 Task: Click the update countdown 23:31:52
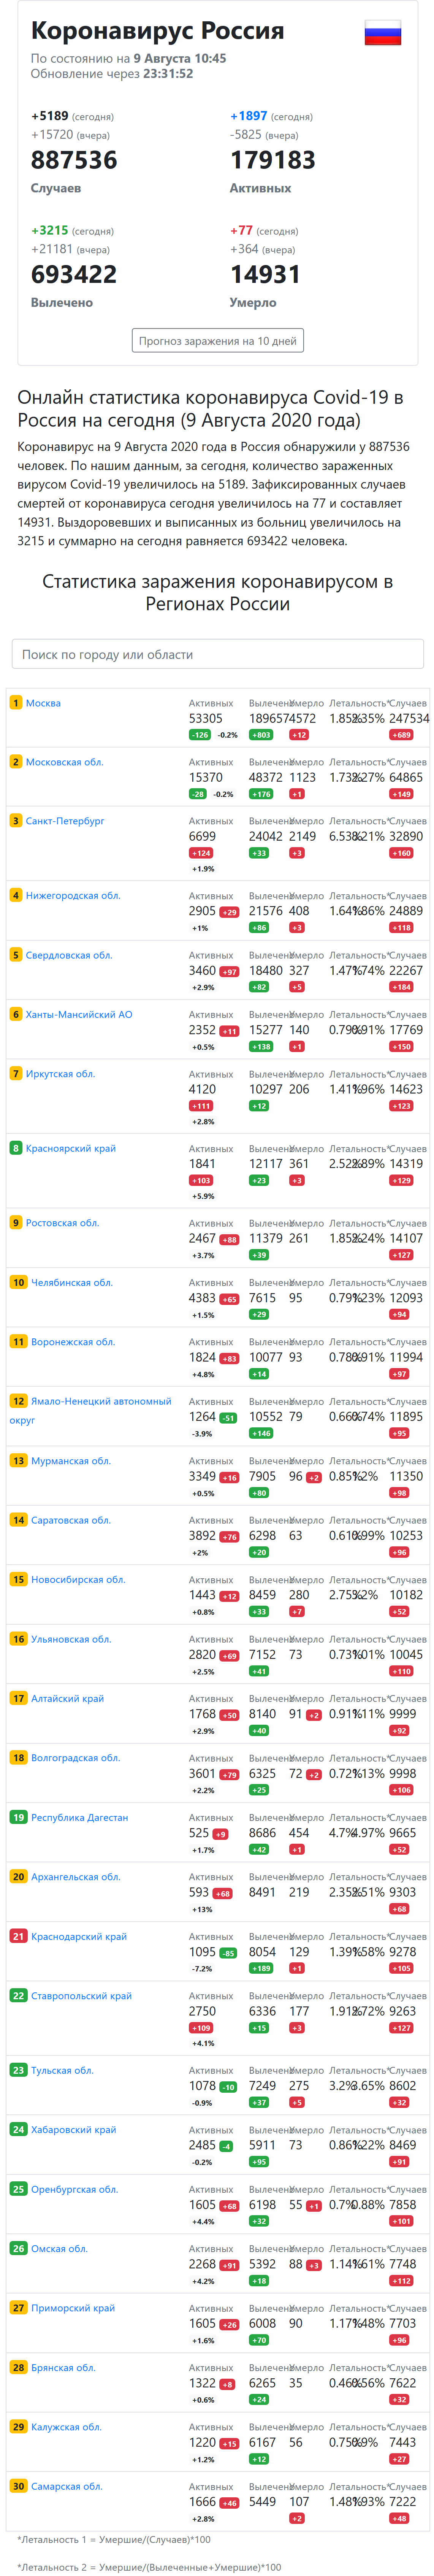[x=168, y=74]
